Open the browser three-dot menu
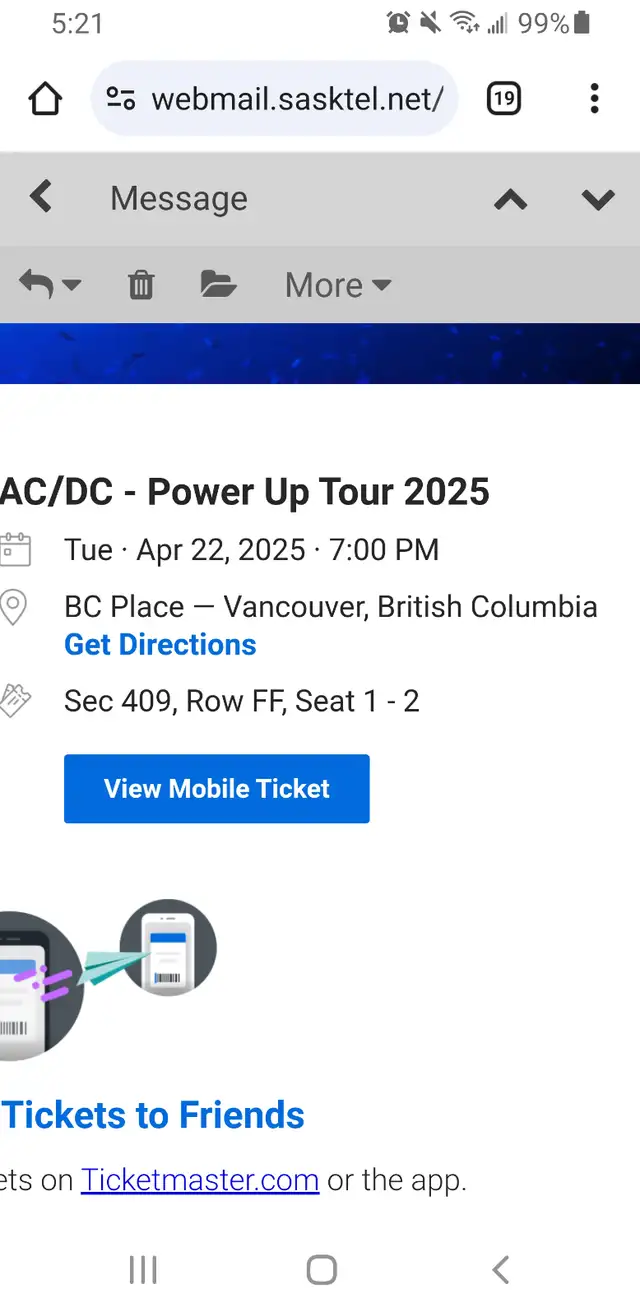 pos(594,99)
